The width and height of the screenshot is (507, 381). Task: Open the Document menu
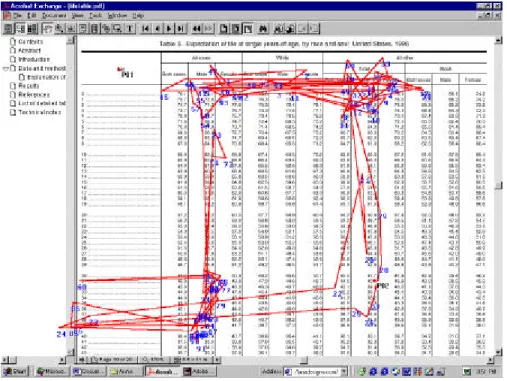point(54,15)
